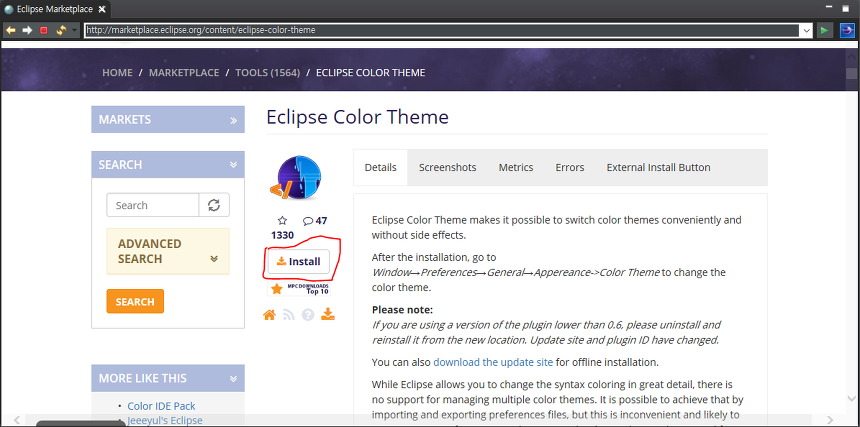Click the search reset refresh icon
The image size is (860, 427).
pyautogui.click(x=214, y=205)
